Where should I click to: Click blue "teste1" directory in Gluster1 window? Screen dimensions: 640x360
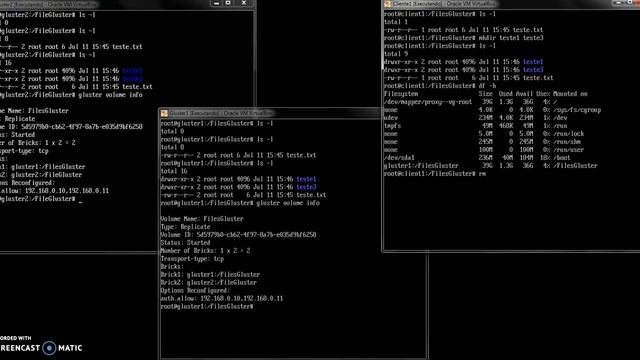pos(306,179)
